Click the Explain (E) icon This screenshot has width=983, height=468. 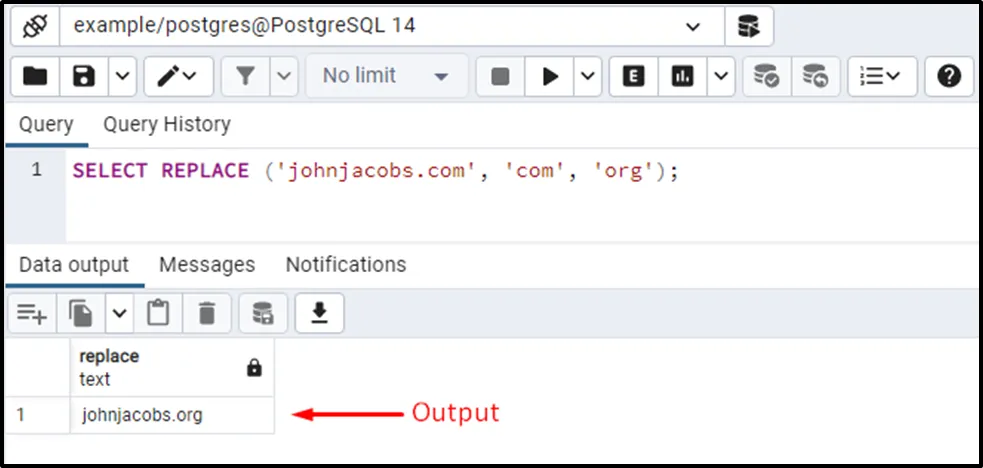coord(633,76)
